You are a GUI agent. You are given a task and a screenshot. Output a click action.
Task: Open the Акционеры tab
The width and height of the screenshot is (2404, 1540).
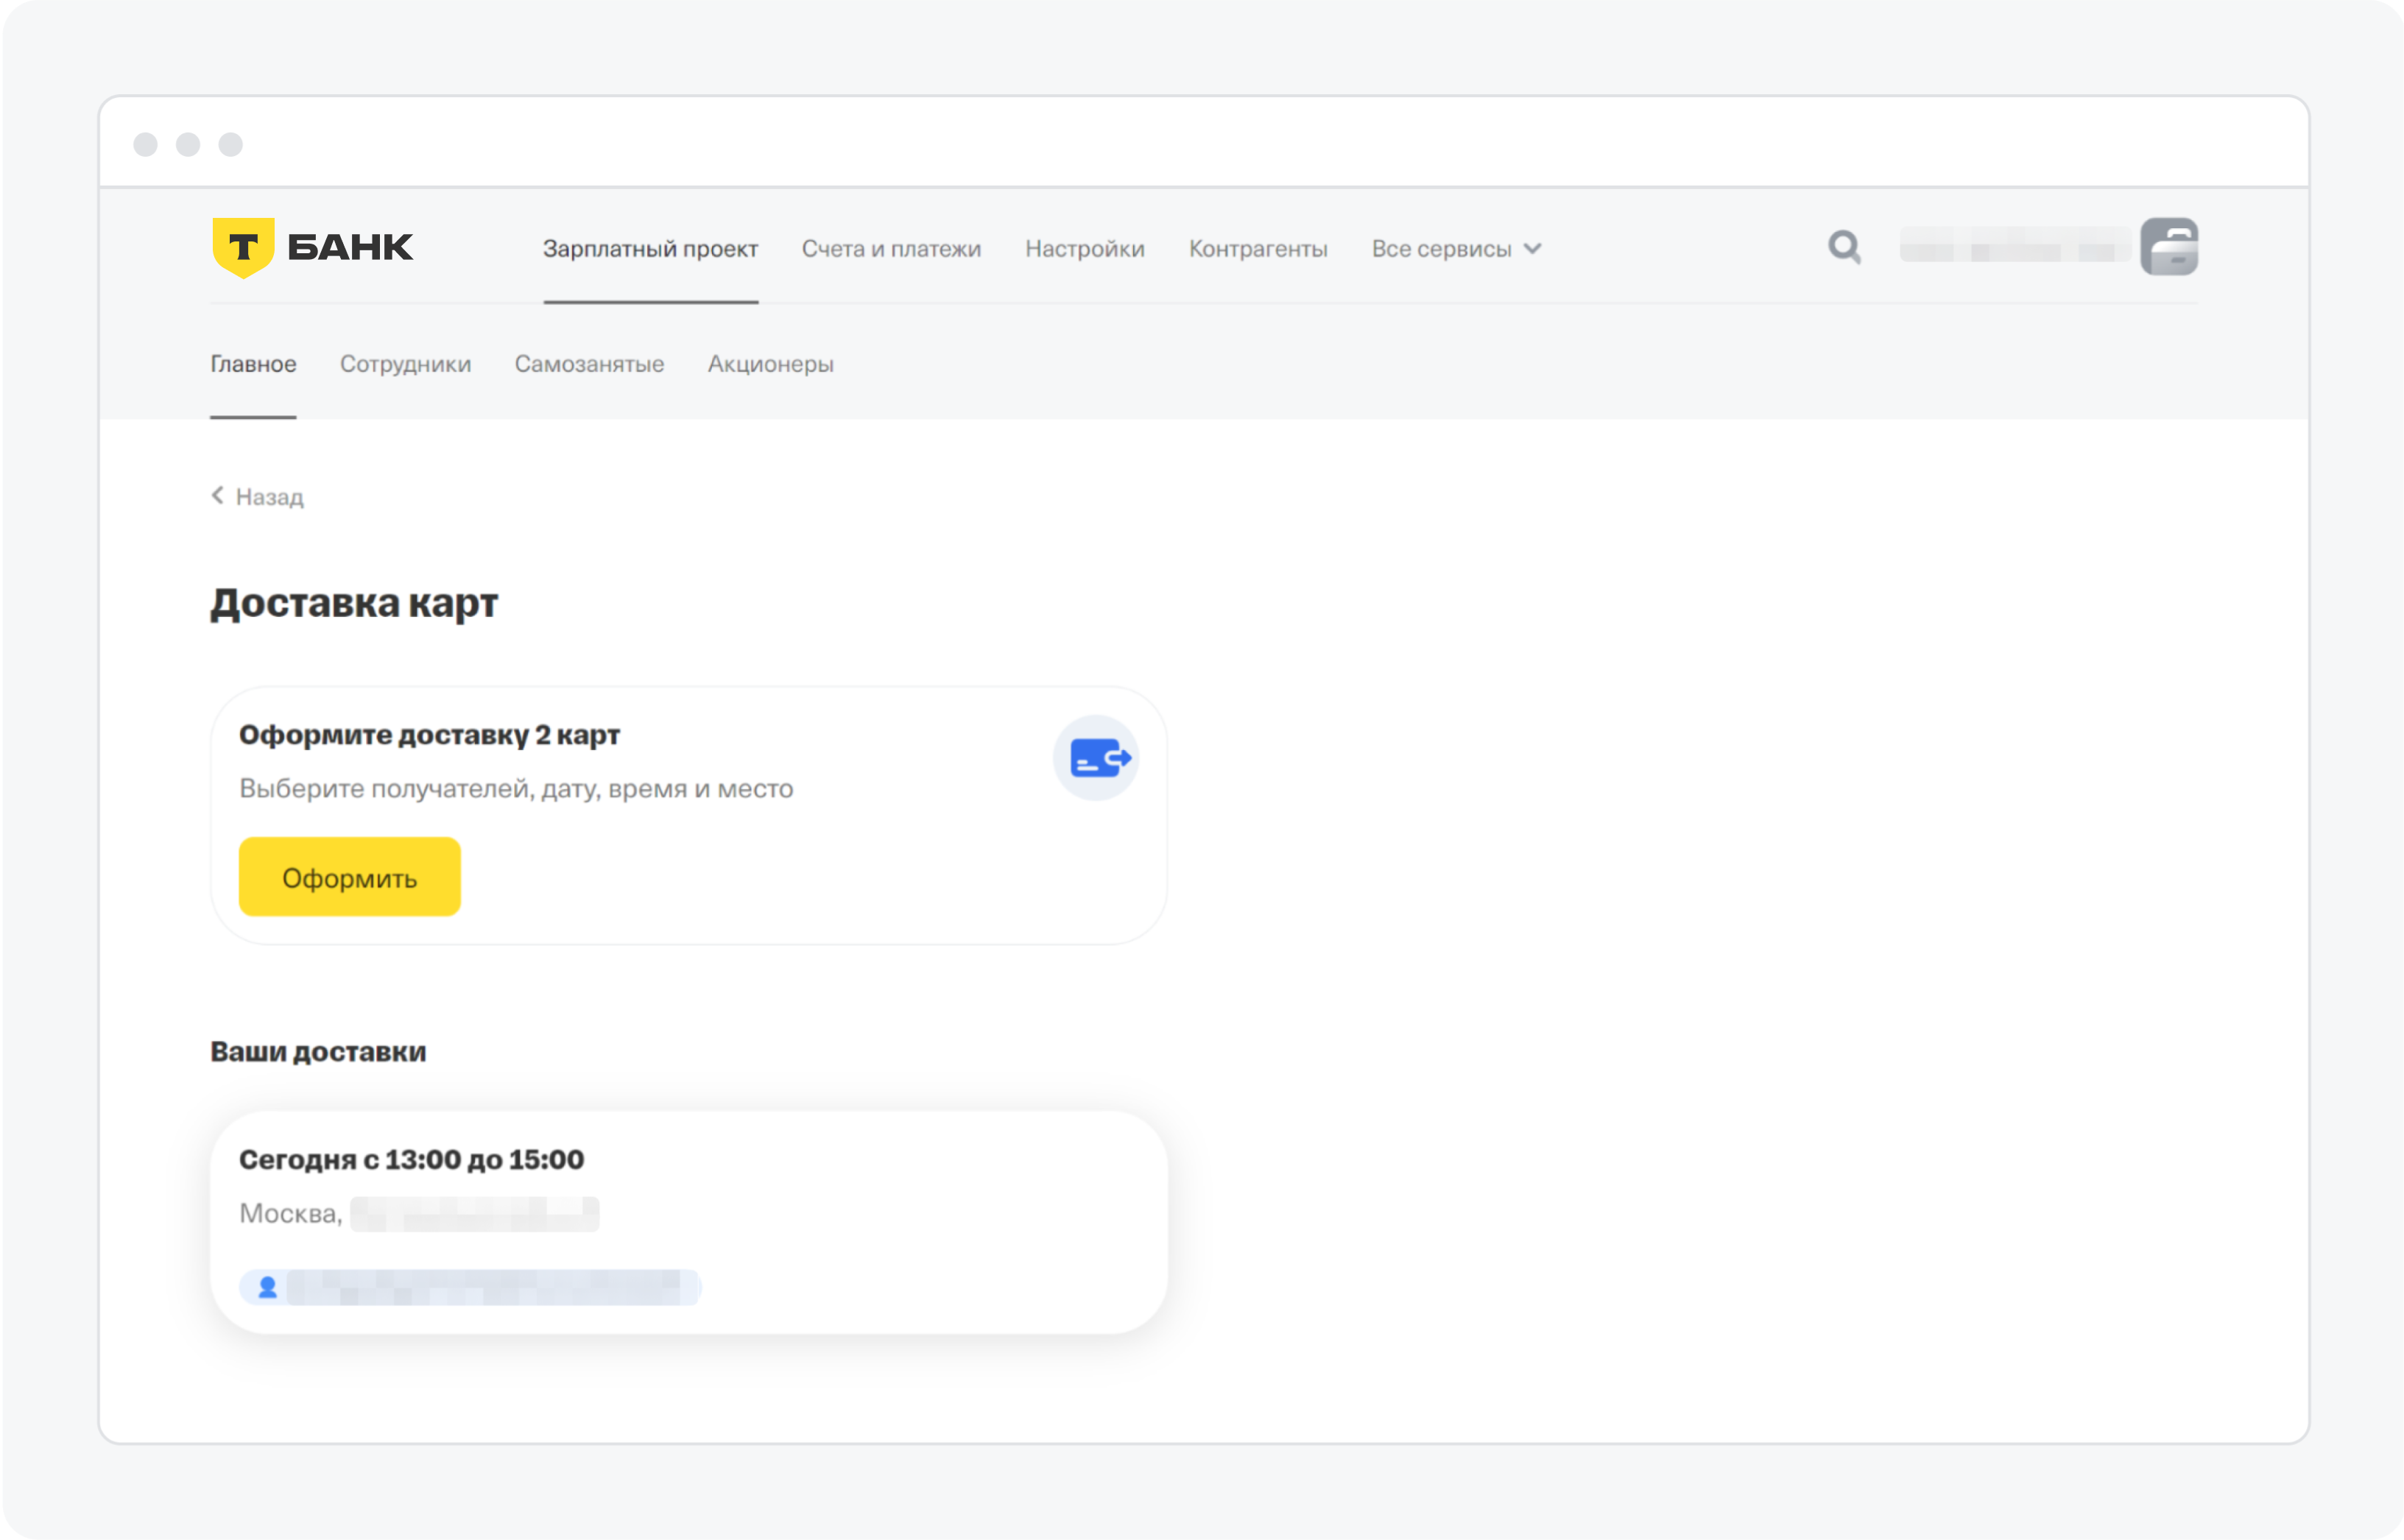(770, 364)
